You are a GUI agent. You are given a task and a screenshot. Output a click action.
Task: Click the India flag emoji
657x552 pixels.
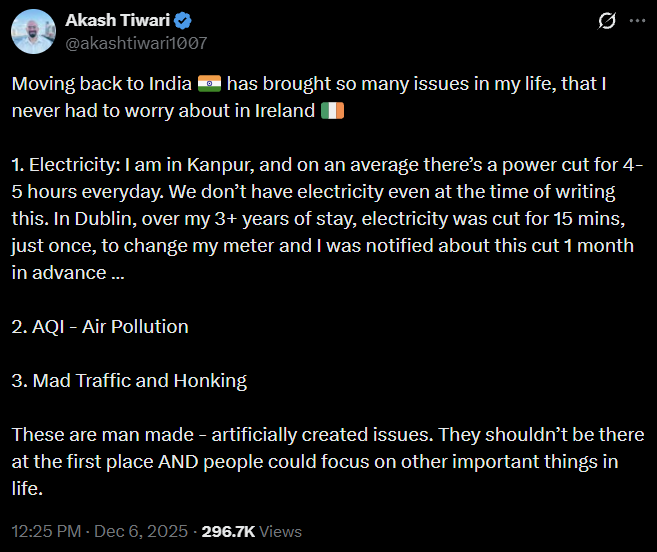click(209, 84)
